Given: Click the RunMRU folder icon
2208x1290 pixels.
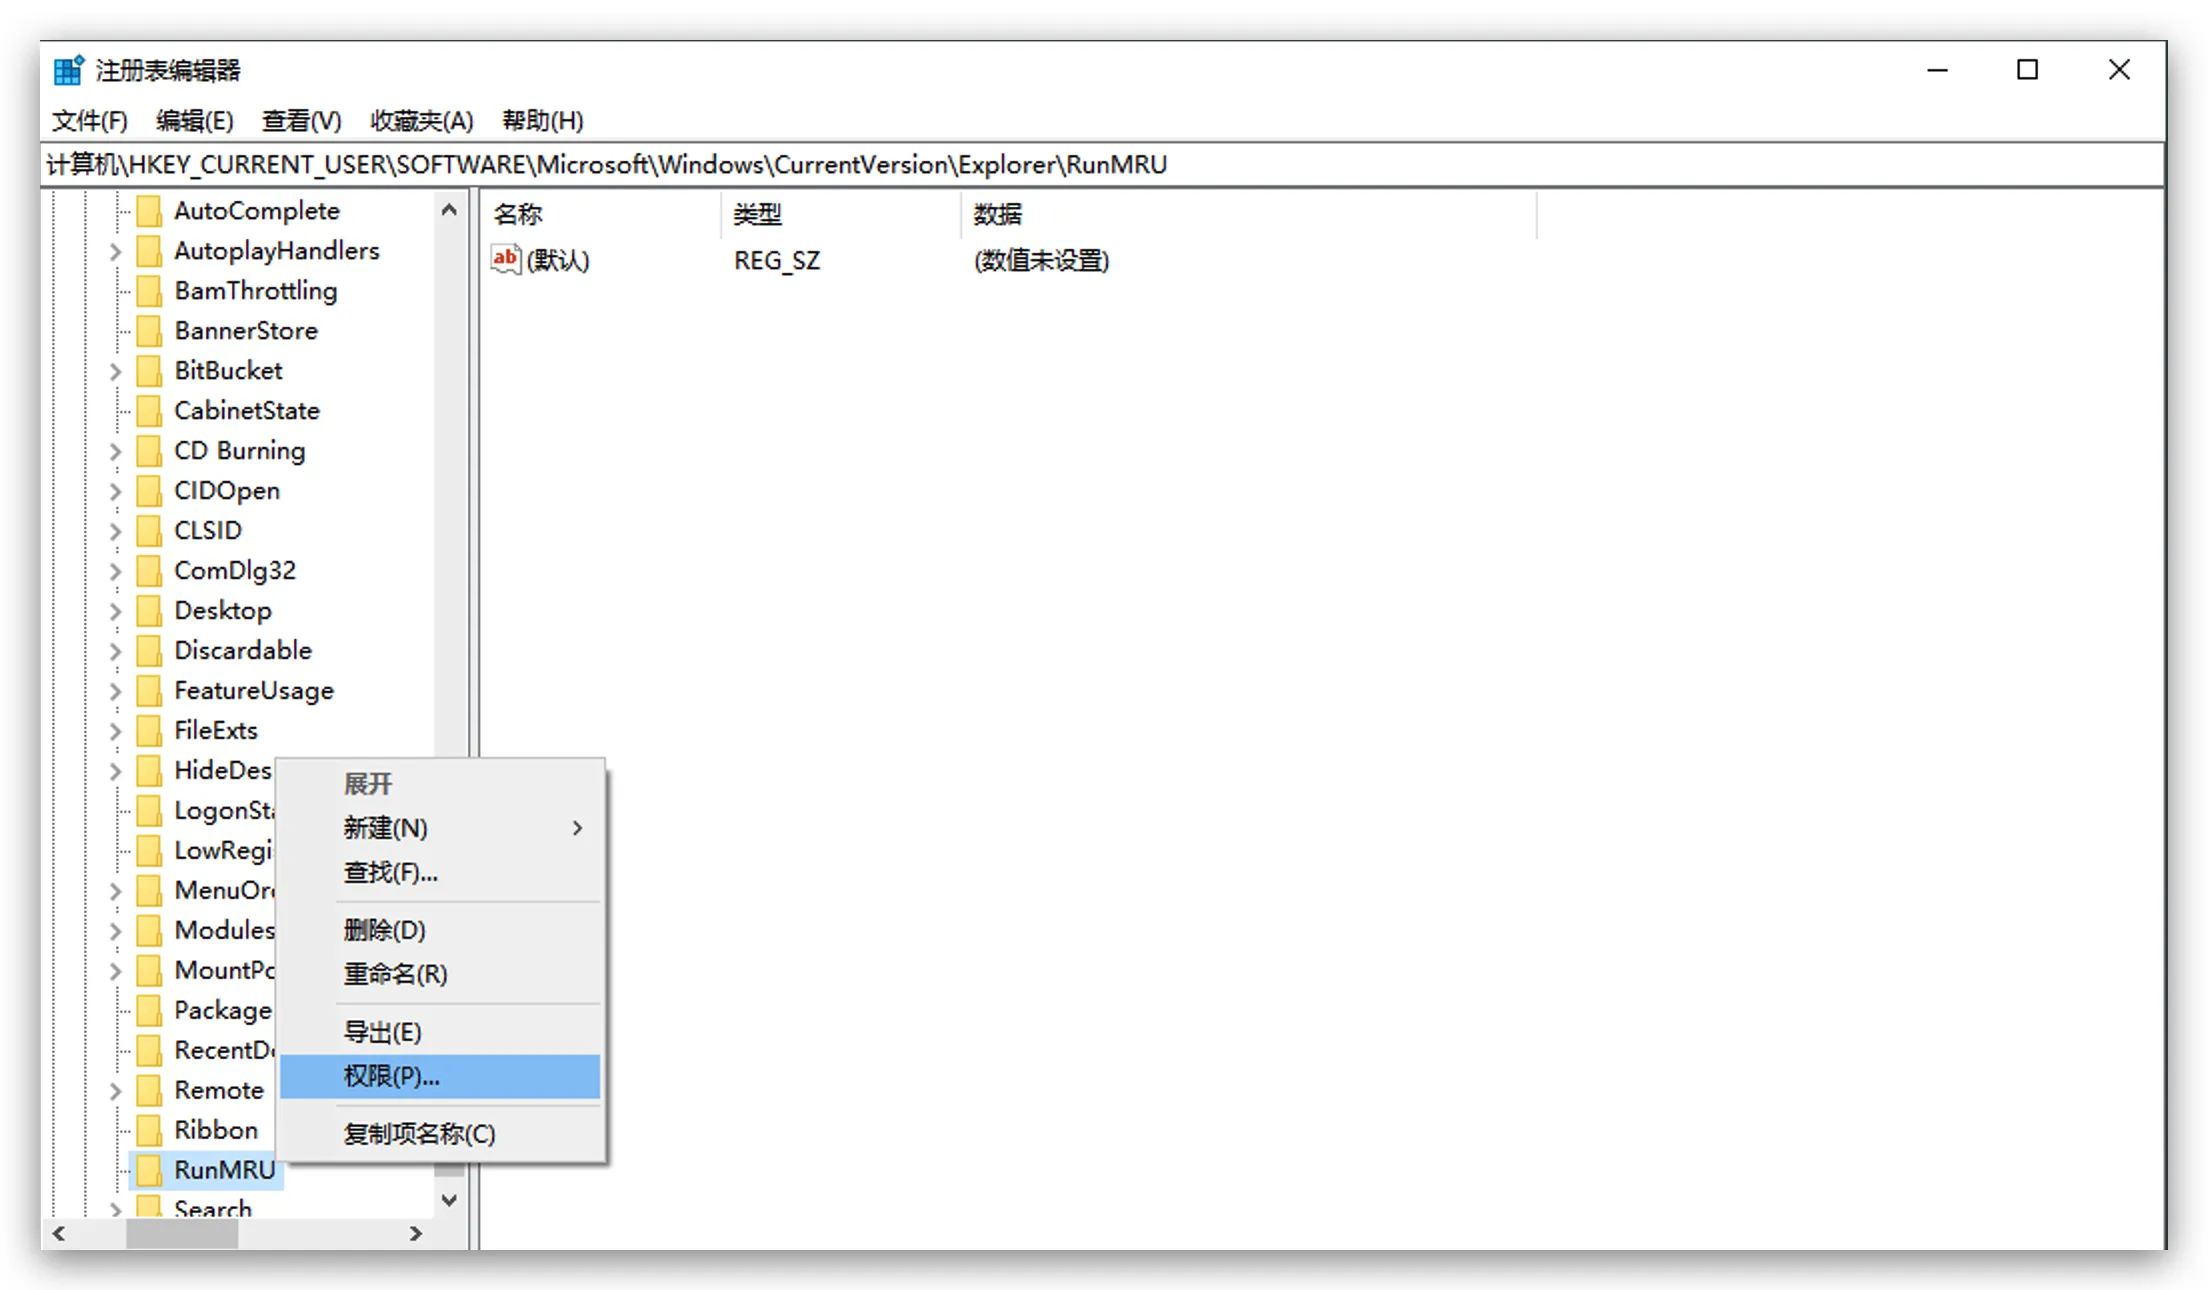Looking at the screenshot, I should pos(149,1170).
